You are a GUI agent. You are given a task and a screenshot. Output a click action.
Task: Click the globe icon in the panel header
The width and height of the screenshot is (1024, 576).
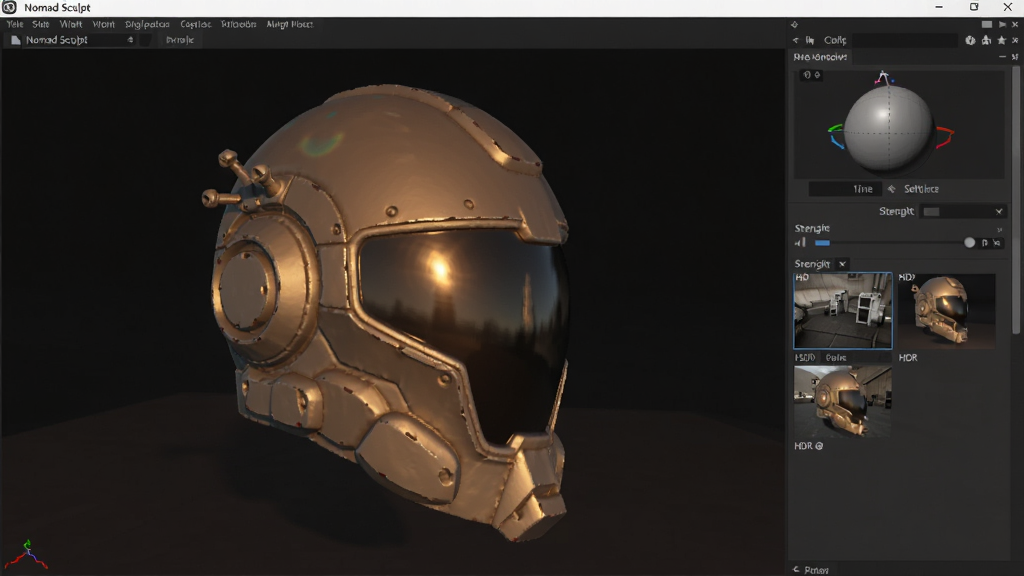click(x=970, y=40)
